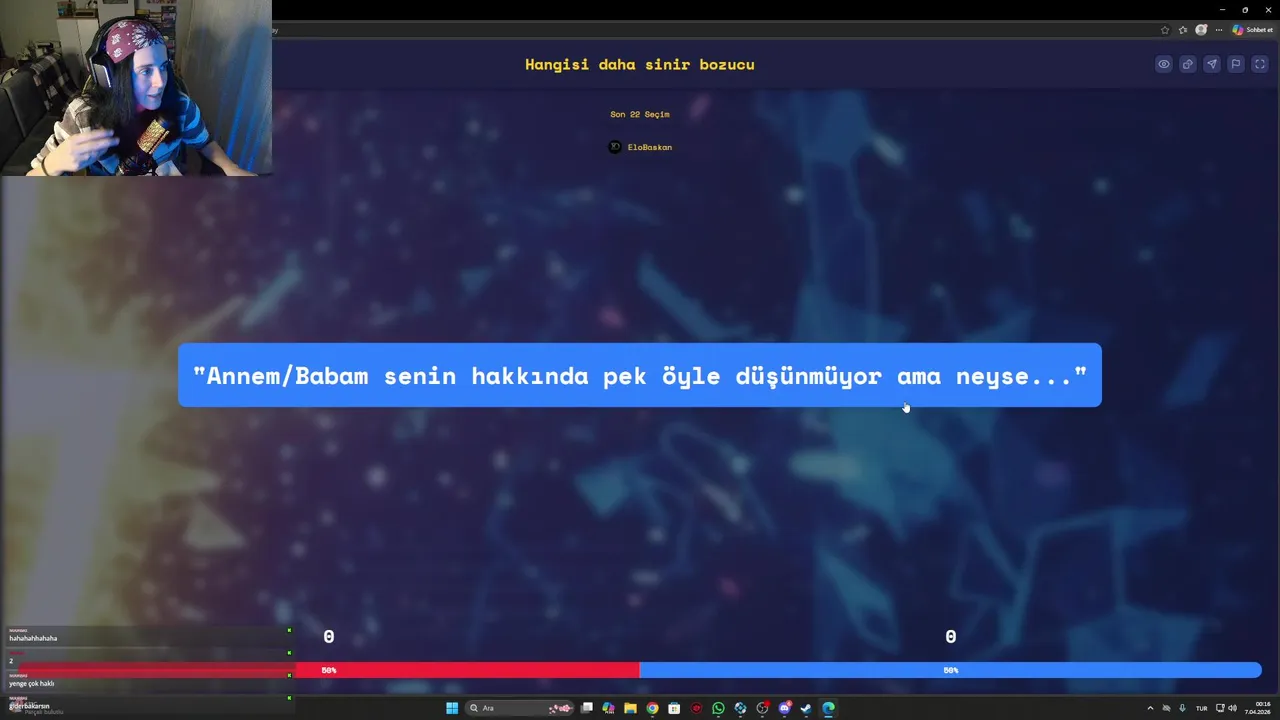
Task: Open the volume speaker tray icon
Action: click(1232, 708)
